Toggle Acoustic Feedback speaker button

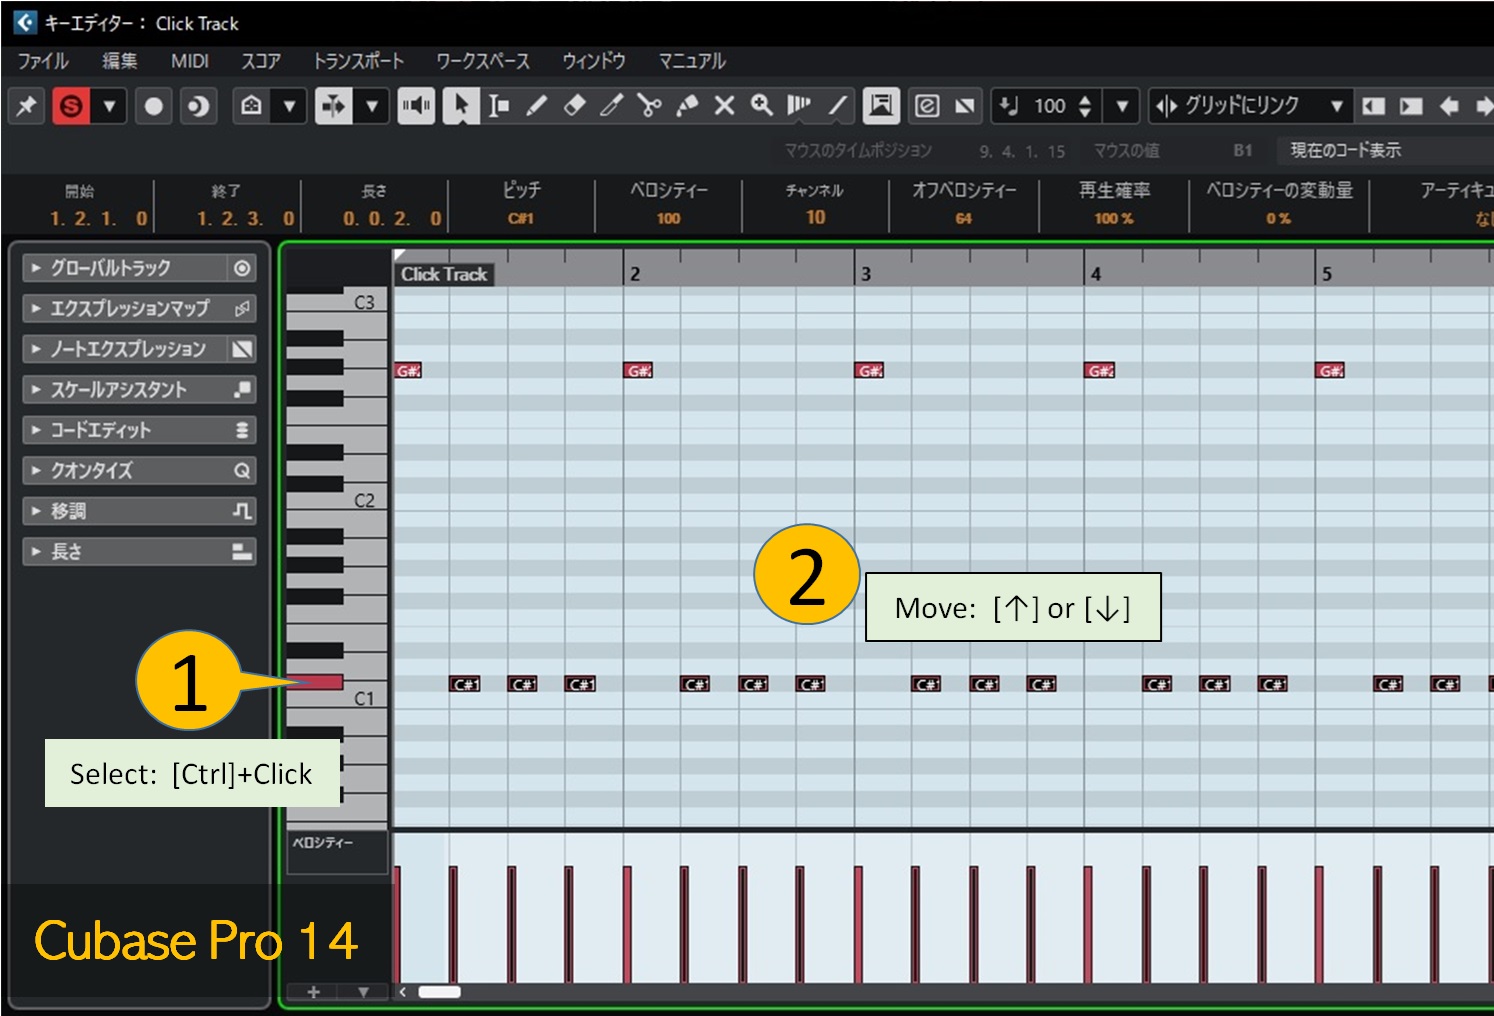[416, 105]
